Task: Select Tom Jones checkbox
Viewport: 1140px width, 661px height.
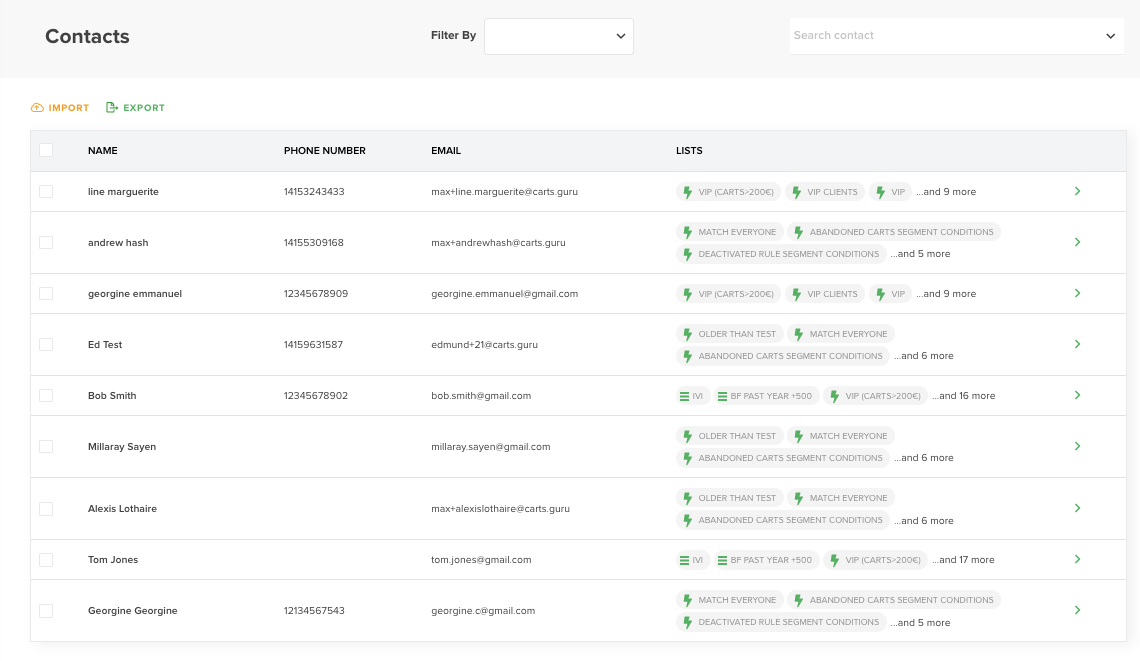Action: 46,560
